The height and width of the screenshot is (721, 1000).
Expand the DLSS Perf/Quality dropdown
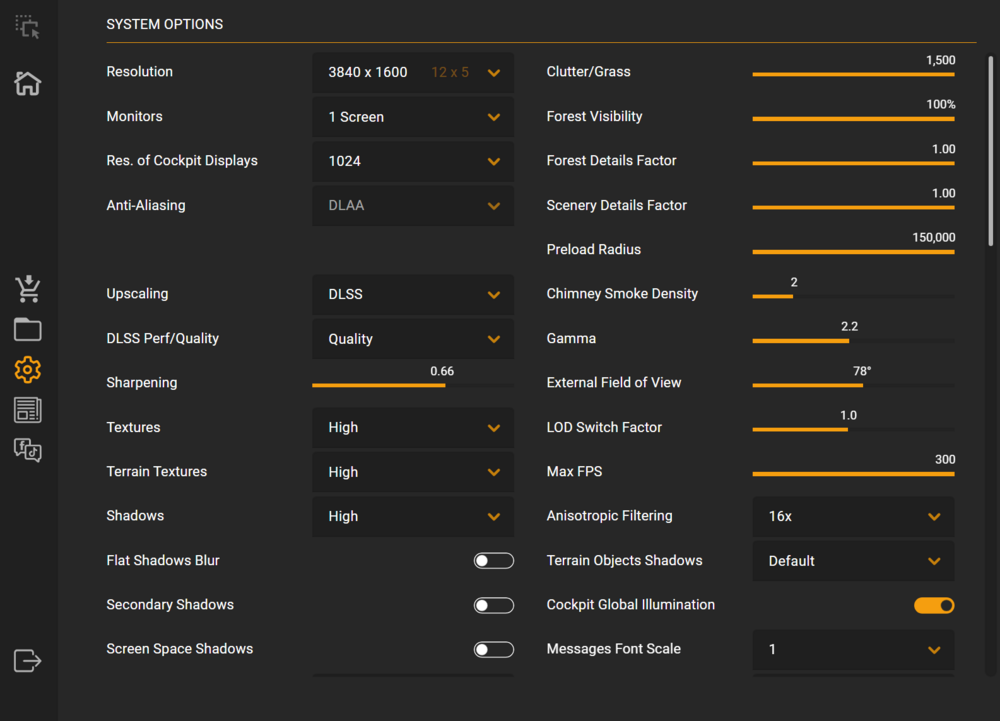click(413, 339)
